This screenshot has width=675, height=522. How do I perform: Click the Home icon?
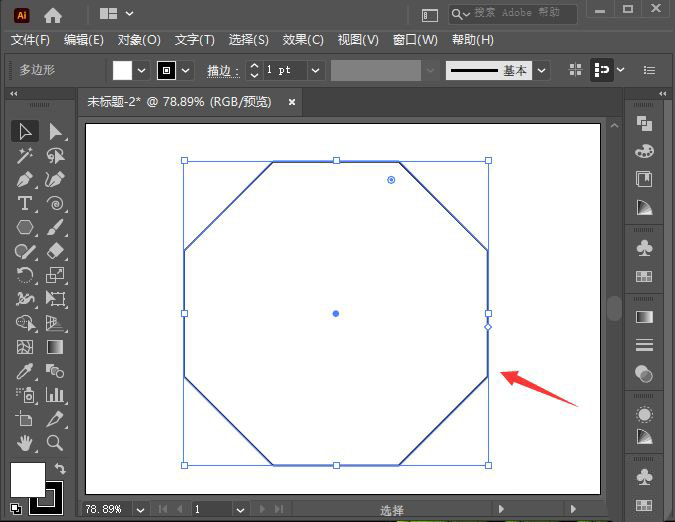coord(53,16)
